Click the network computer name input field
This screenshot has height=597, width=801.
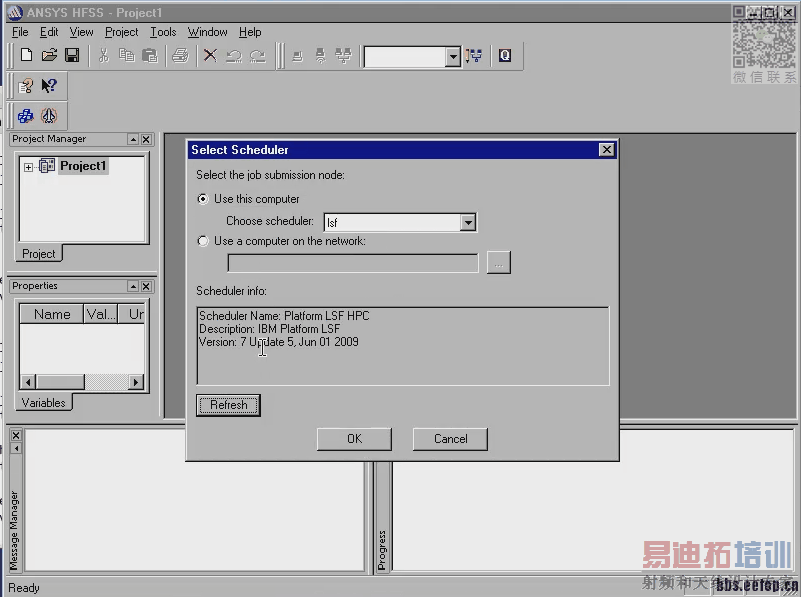click(352, 263)
